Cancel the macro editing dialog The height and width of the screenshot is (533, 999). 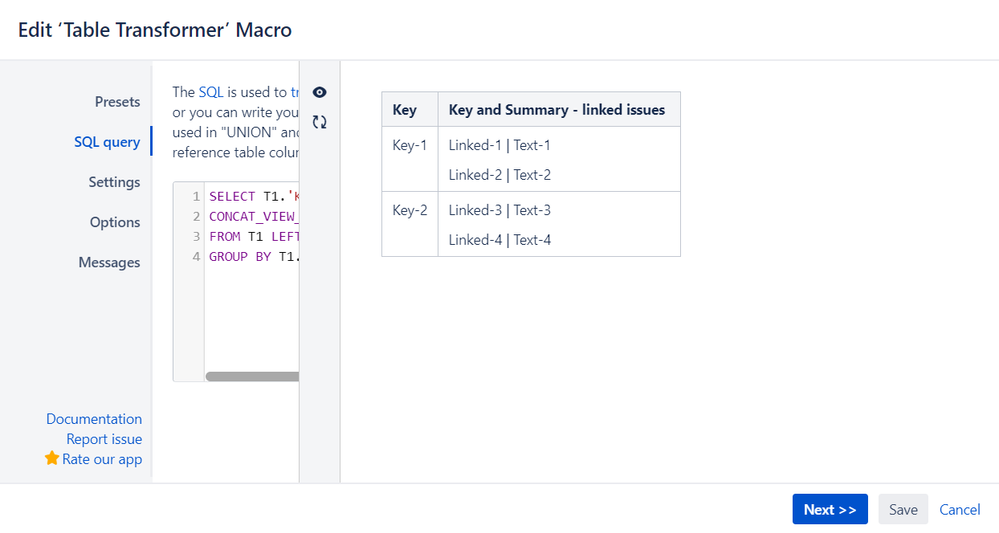tap(959, 509)
